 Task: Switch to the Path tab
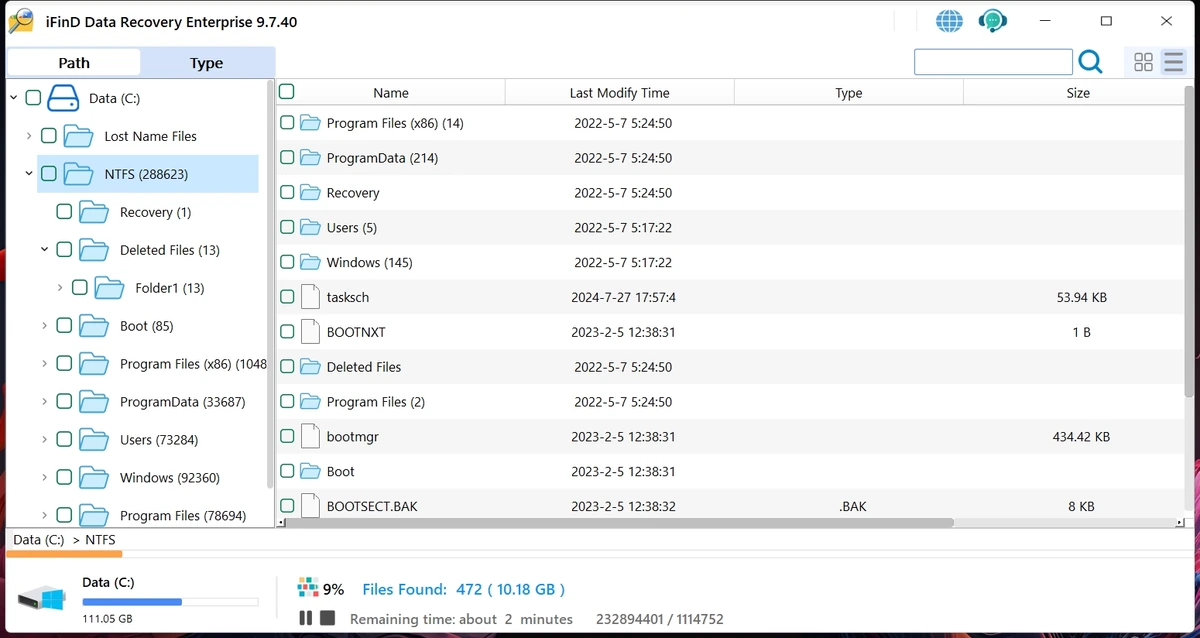[x=74, y=62]
